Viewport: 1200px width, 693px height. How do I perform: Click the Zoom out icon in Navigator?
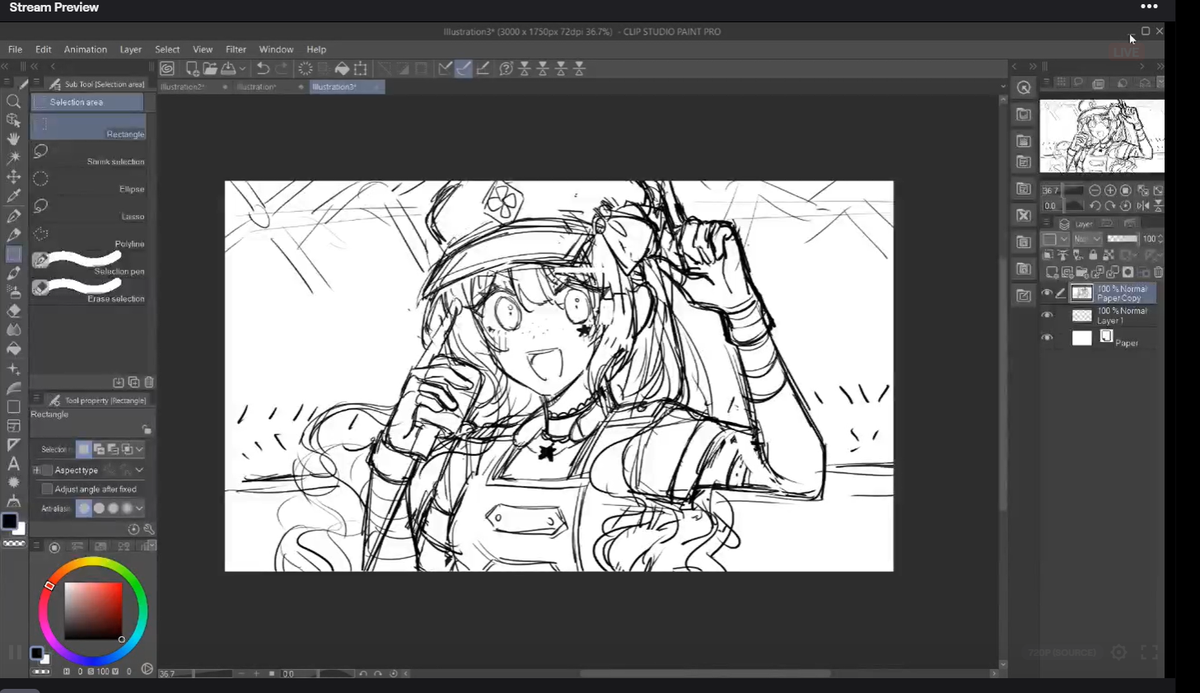[x=1095, y=190]
